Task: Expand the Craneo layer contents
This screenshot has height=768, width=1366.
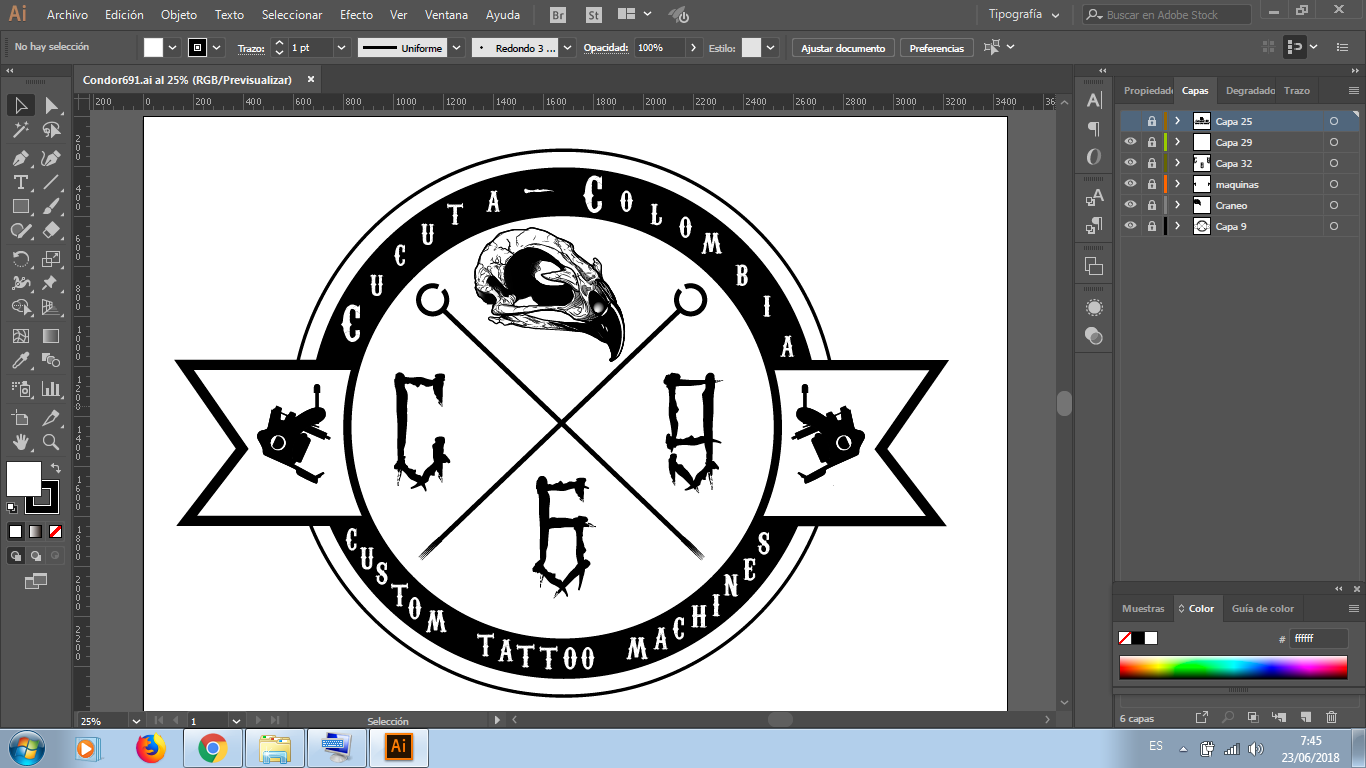Action: (1178, 205)
